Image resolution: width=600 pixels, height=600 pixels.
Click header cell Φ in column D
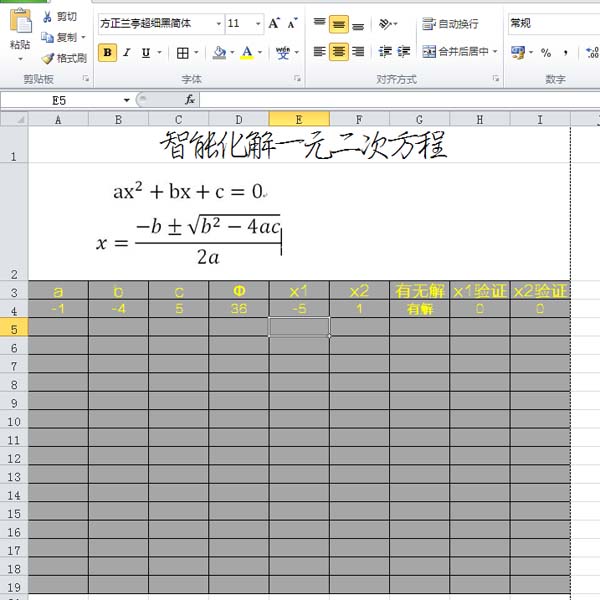(239, 291)
